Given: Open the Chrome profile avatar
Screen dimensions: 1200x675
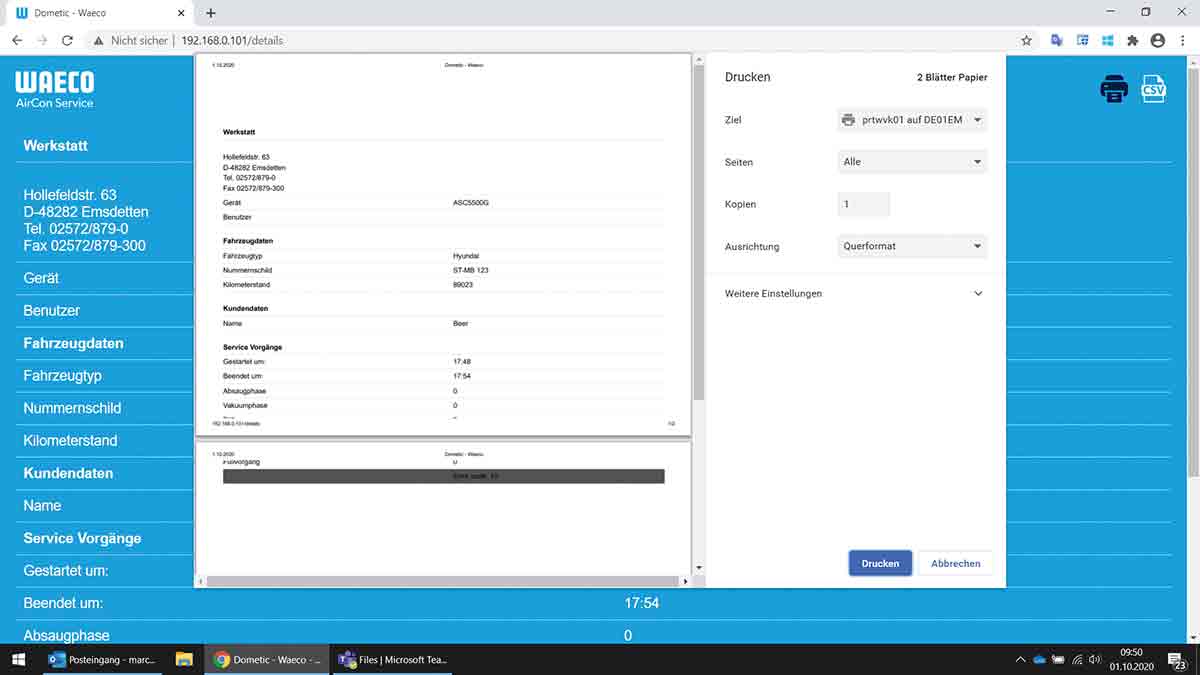Looking at the screenshot, I should coord(1158,41).
